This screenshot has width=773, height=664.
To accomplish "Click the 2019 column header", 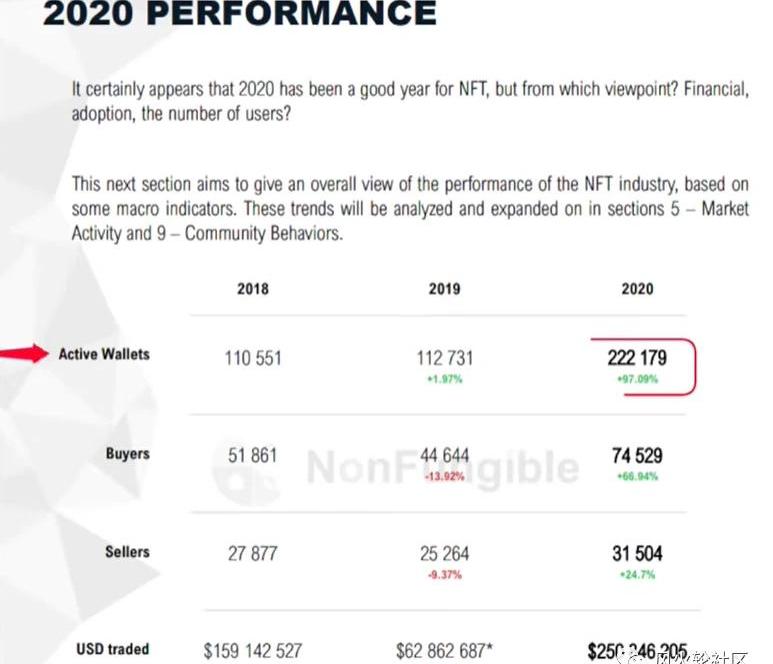I will pos(445,289).
